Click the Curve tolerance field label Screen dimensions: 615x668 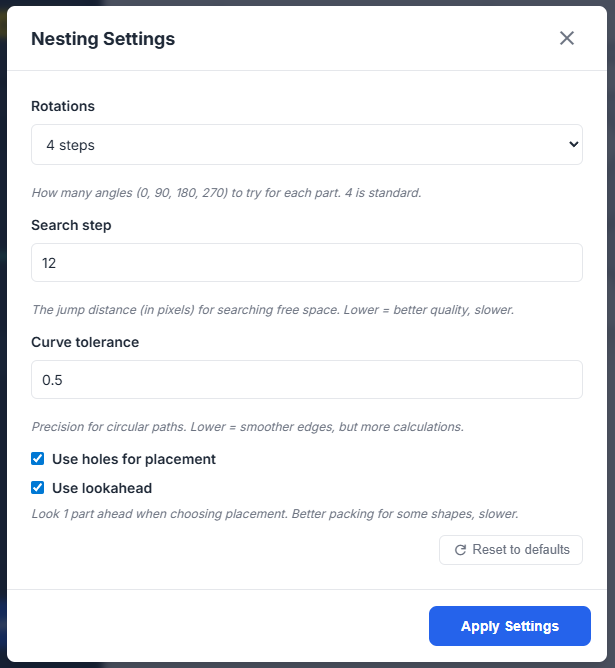click(85, 342)
